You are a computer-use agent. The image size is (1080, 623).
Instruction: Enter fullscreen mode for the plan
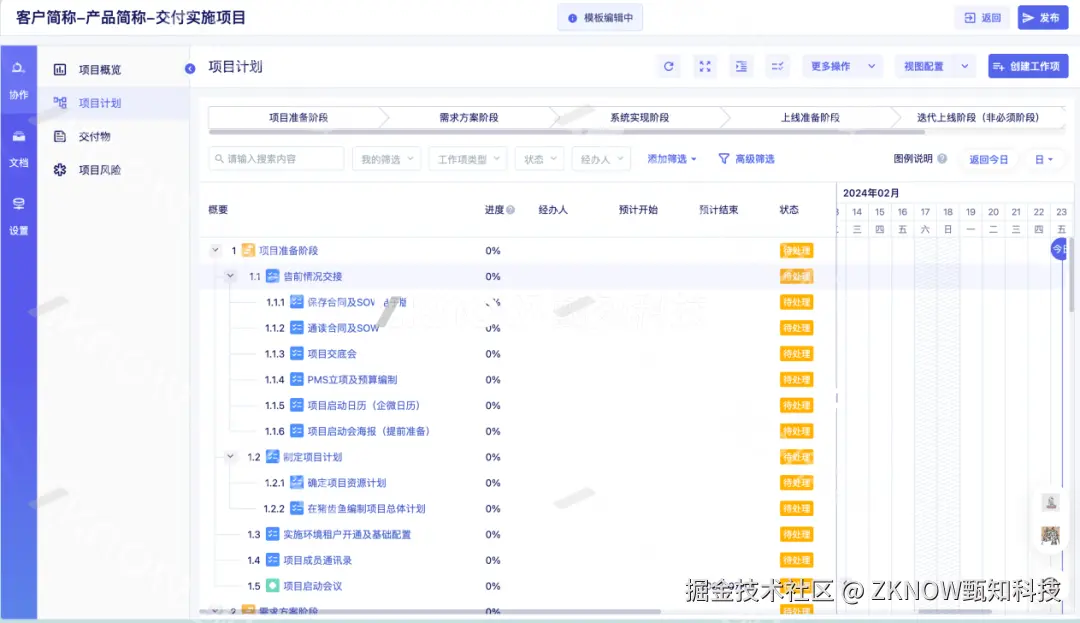point(705,66)
